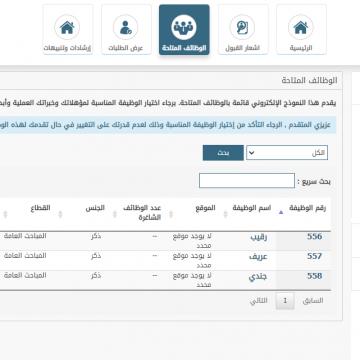Select page 1 in pagination

point(285,301)
